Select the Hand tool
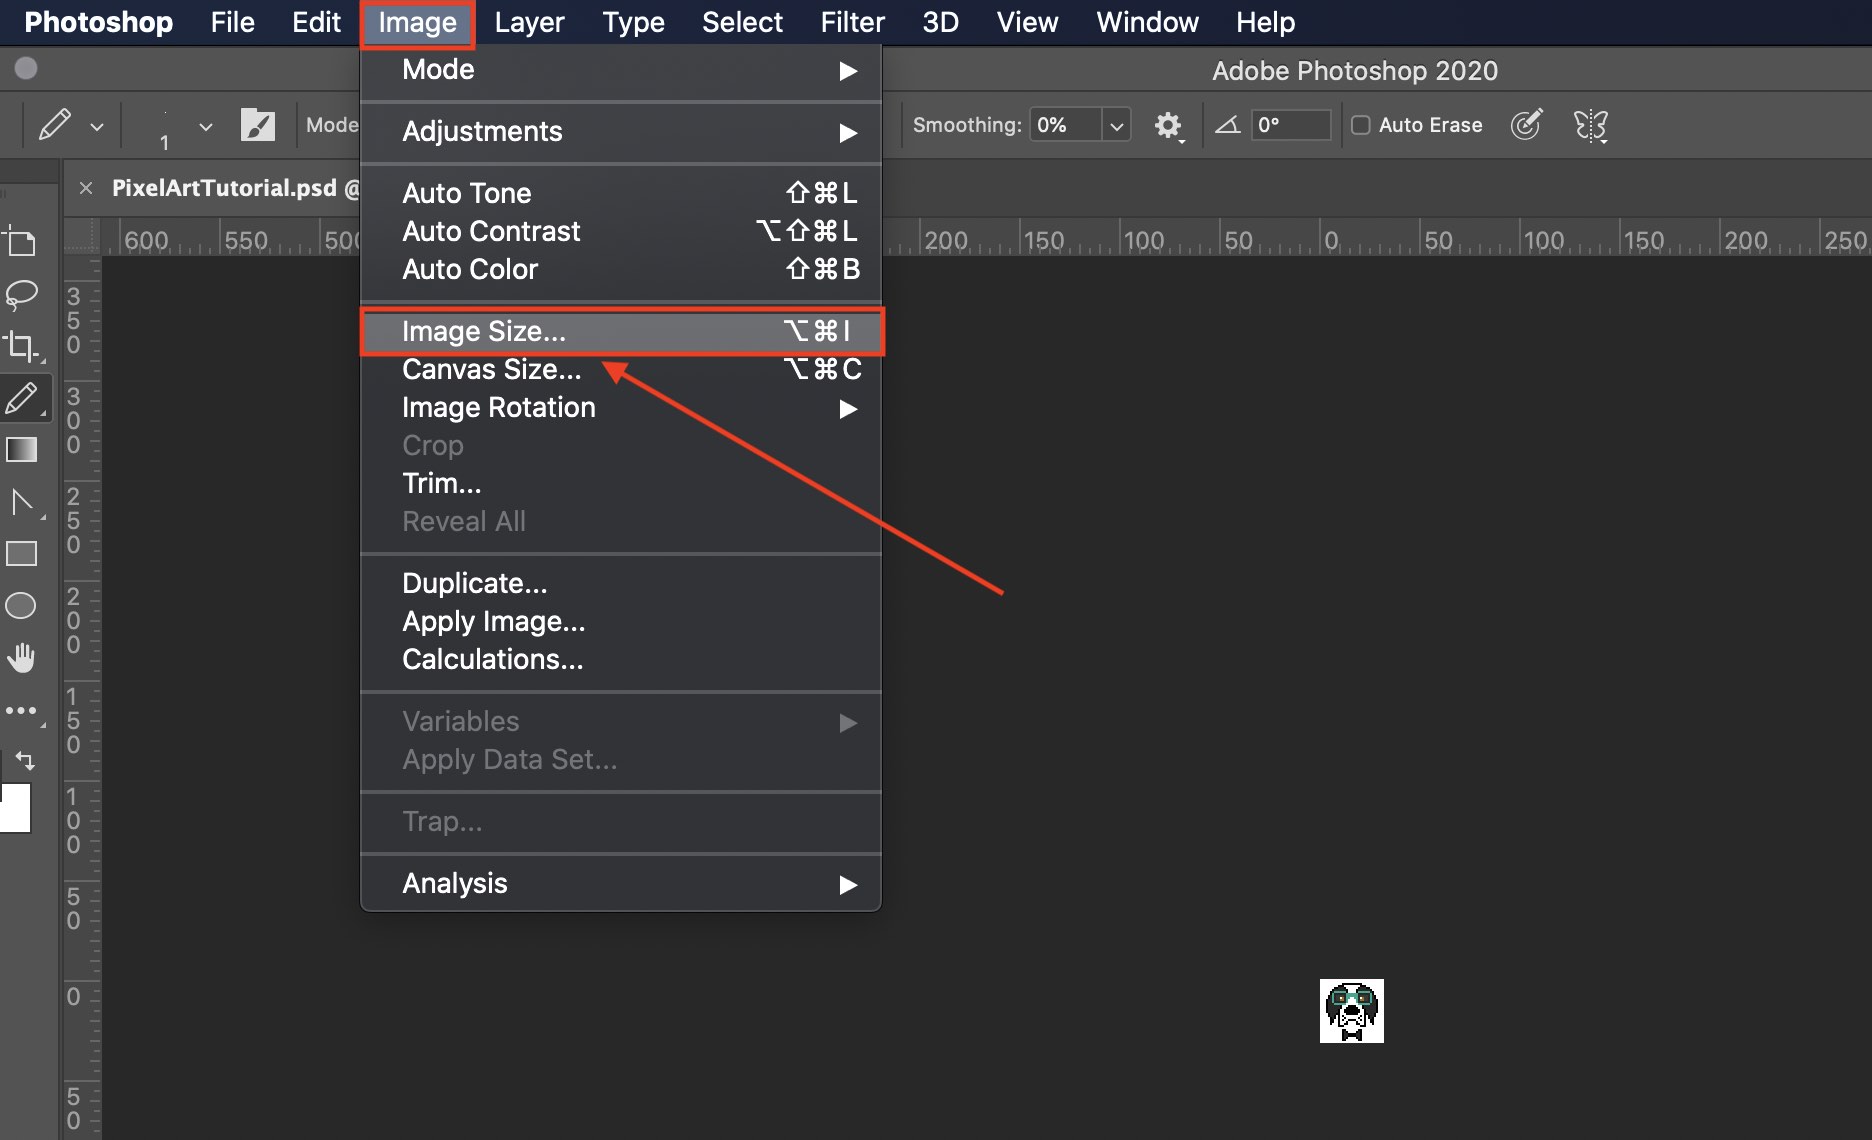 (21, 658)
